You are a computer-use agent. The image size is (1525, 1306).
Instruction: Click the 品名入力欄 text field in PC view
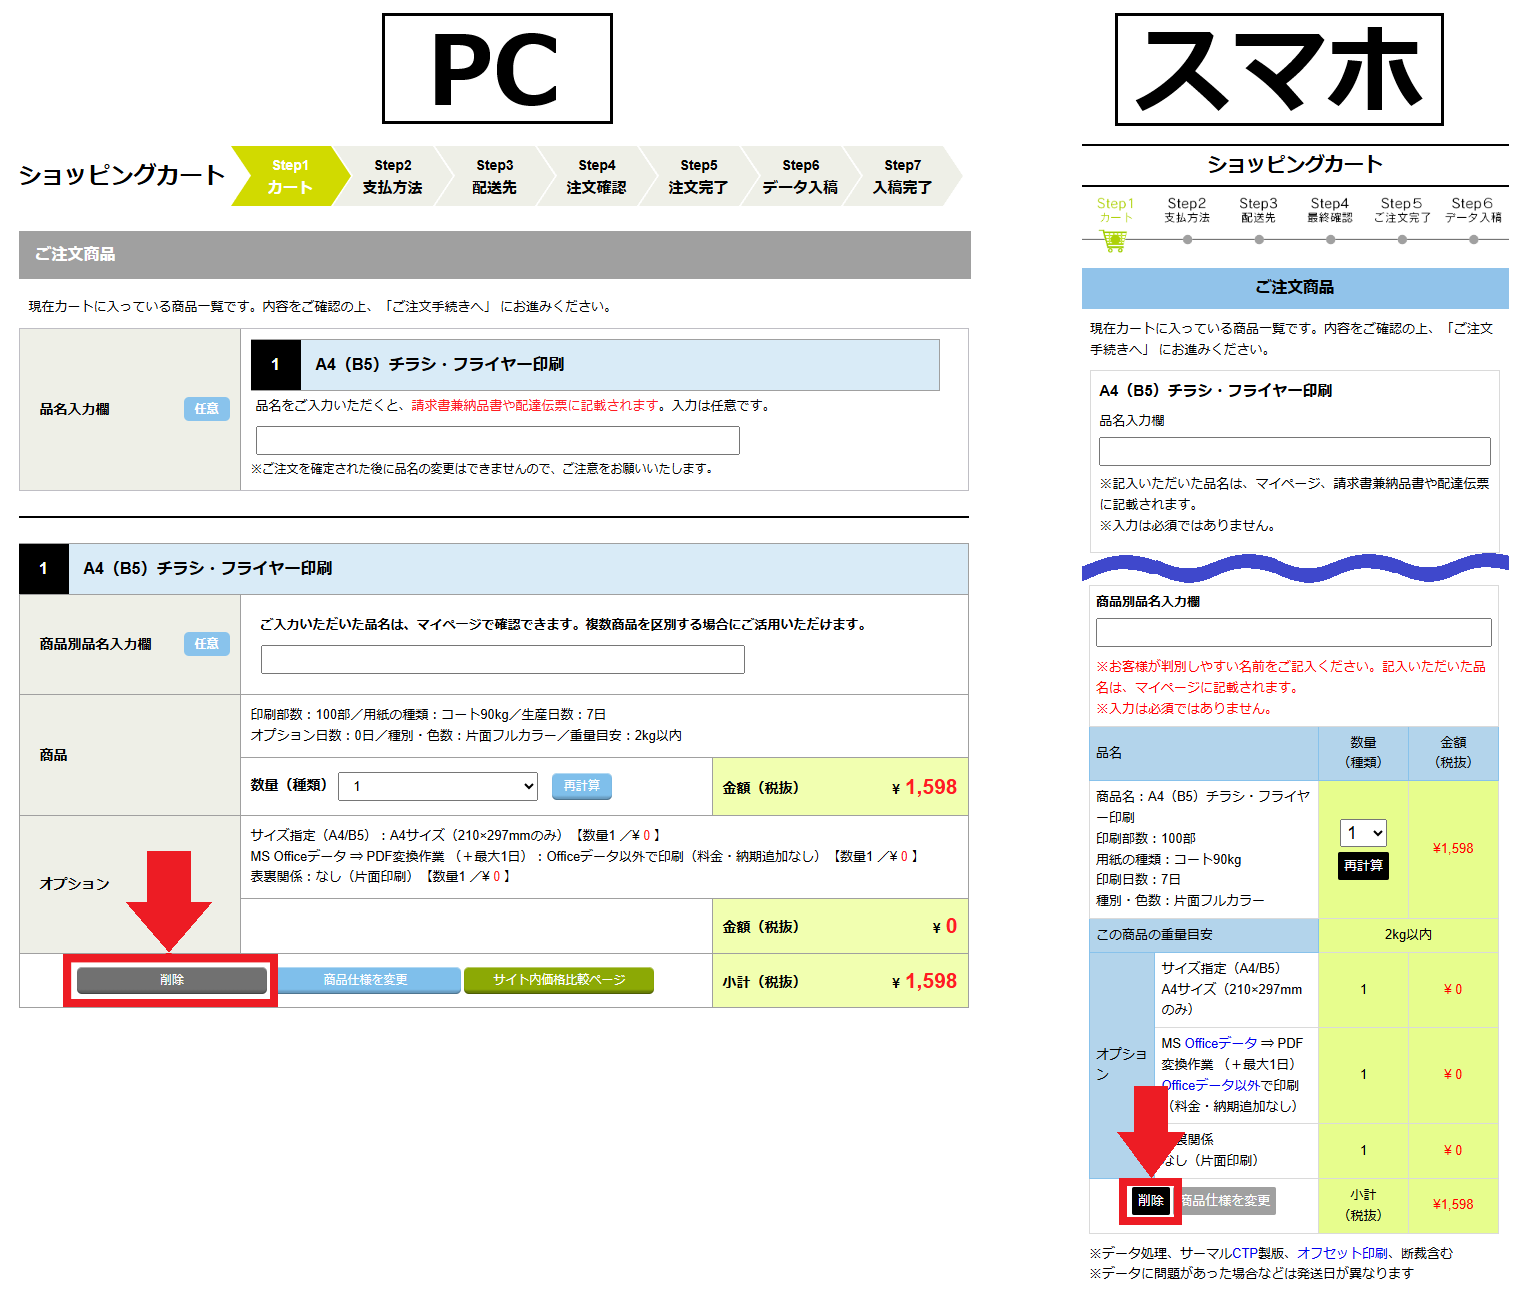tap(497, 441)
